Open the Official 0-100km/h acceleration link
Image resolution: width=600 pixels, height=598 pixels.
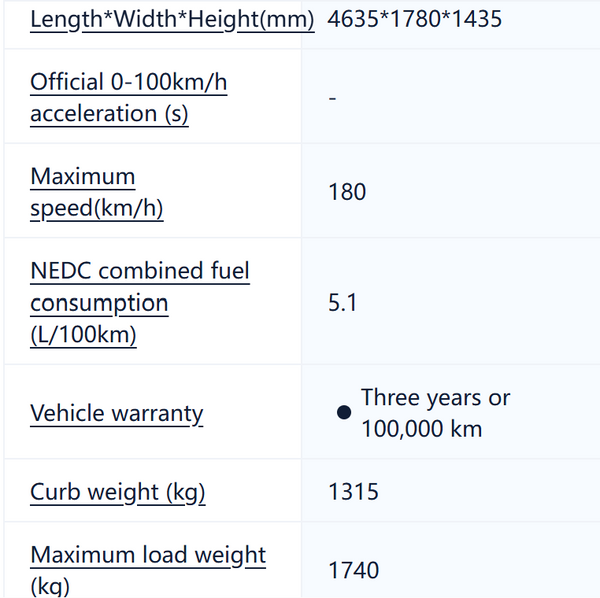click(129, 98)
